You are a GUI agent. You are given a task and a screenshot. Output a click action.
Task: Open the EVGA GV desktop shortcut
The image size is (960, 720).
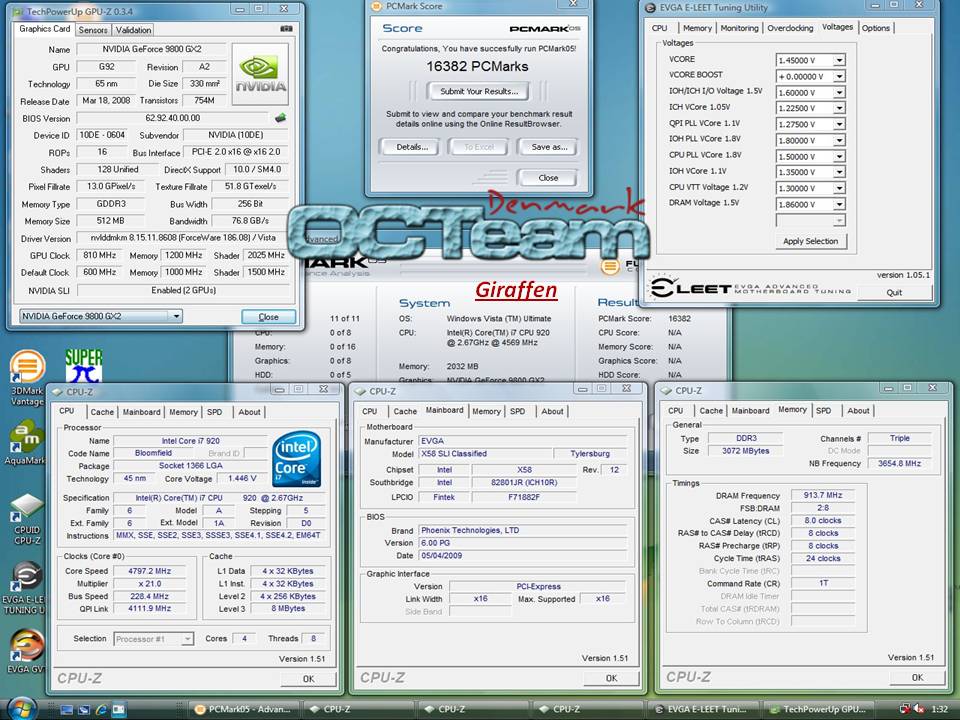tap(26, 651)
